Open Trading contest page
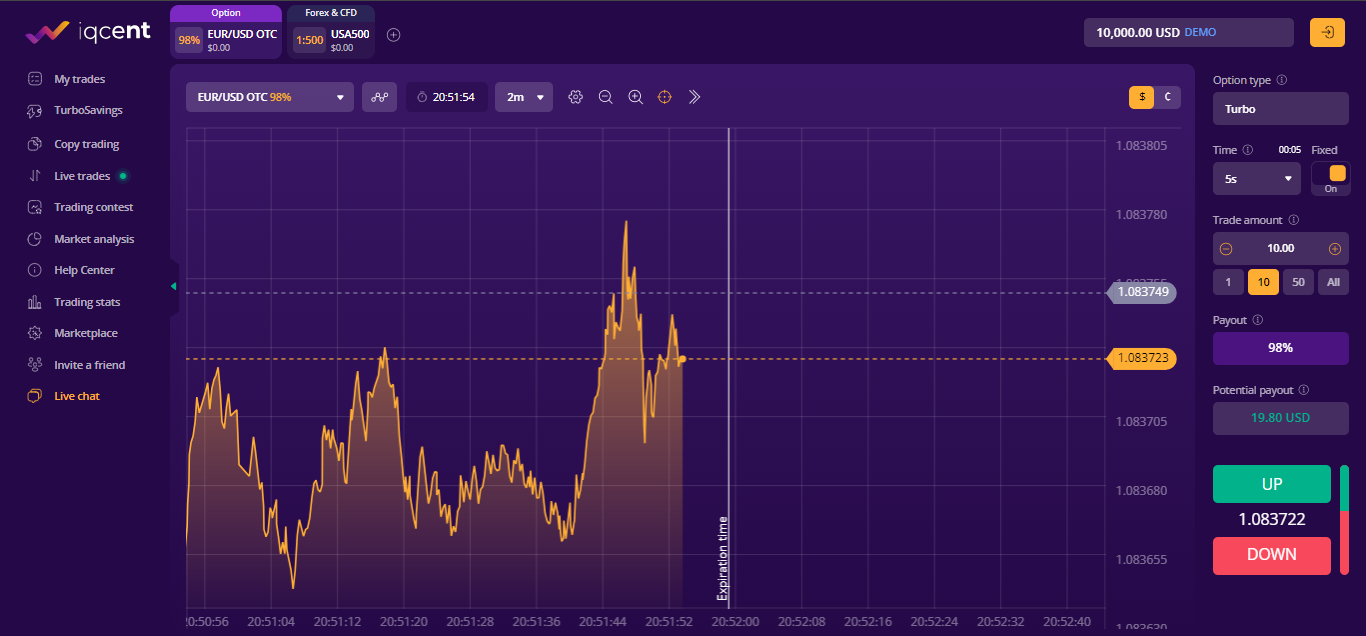This screenshot has width=1366, height=636. point(93,207)
